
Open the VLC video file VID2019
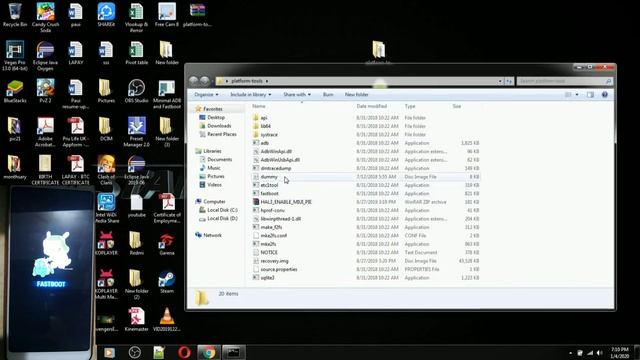coord(167,319)
